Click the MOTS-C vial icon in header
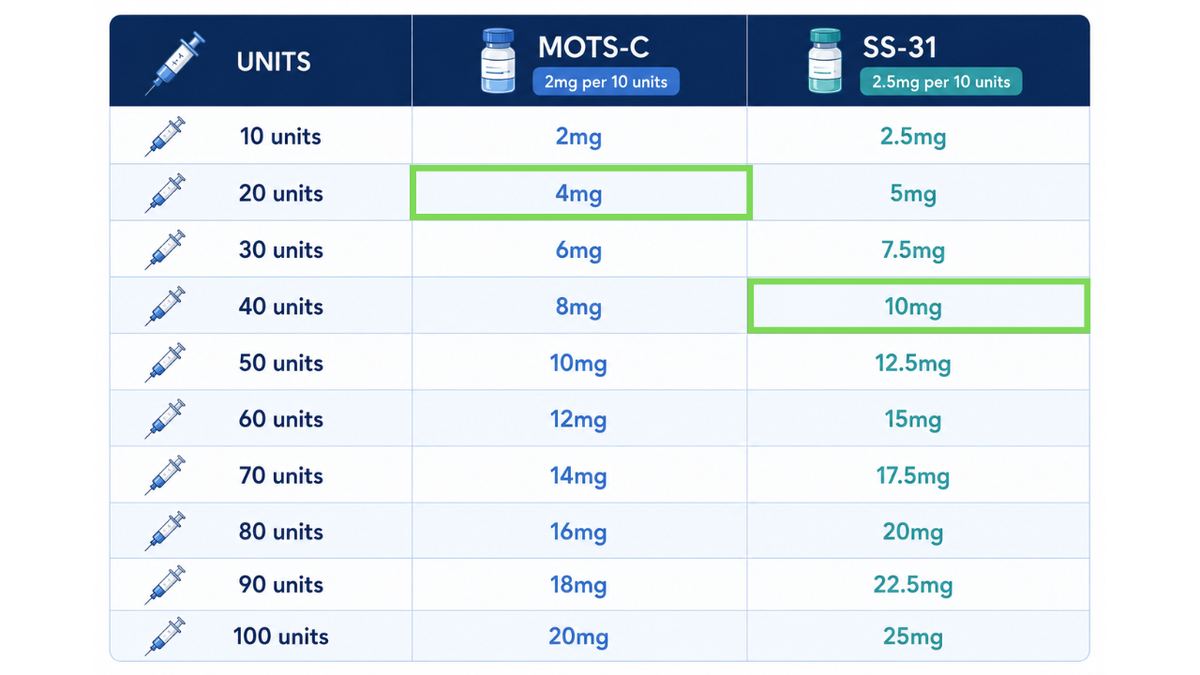This screenshot has width=1200, height=675. [x=498, y=62]
